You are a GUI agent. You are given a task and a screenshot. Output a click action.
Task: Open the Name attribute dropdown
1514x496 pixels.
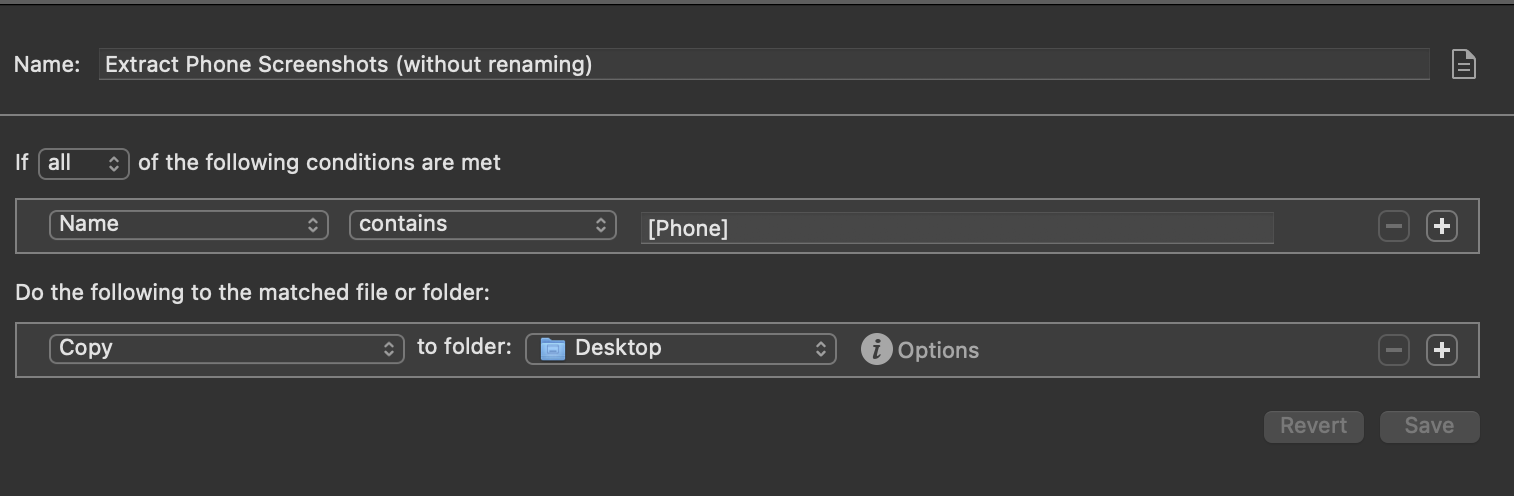pyautogui.click(x=189, y=224)
